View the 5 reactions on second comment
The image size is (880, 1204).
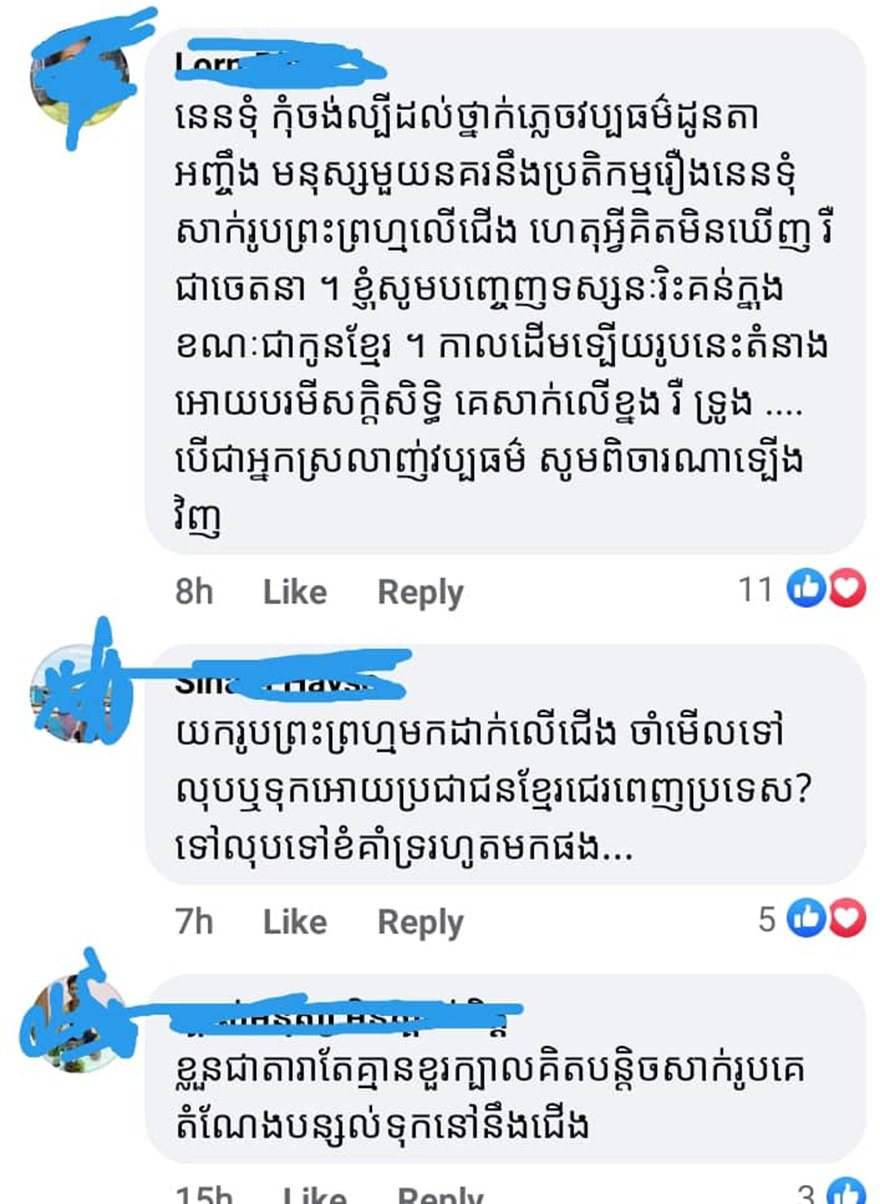click(767, 920)
